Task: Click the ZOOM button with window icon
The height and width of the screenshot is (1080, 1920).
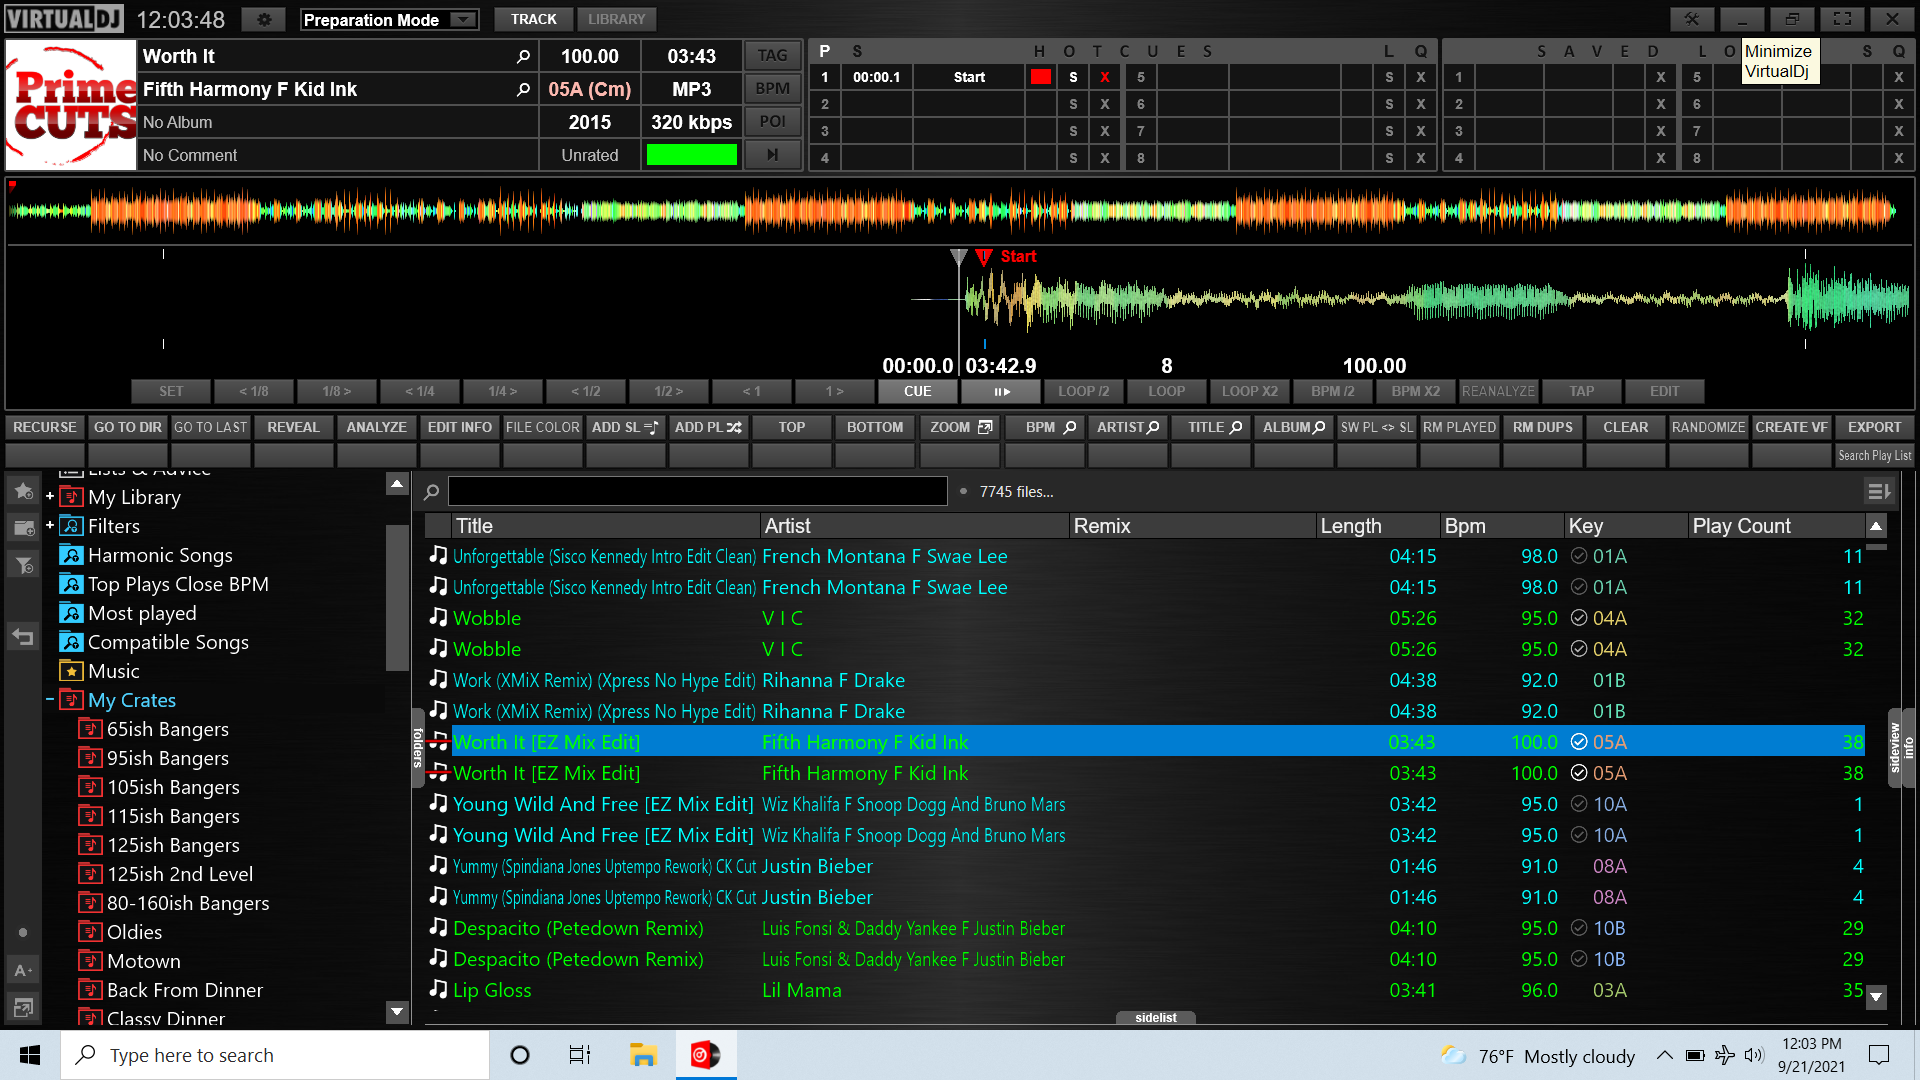Action: tap(960, 427)
